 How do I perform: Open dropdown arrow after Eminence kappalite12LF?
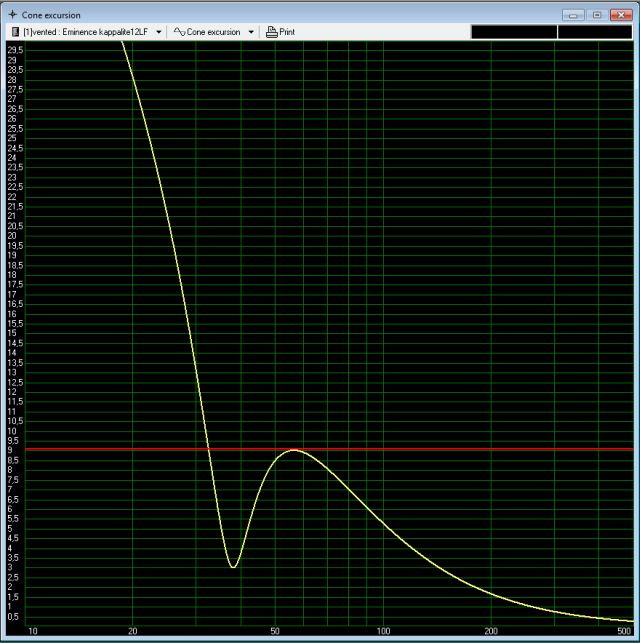tap(159, 32)
